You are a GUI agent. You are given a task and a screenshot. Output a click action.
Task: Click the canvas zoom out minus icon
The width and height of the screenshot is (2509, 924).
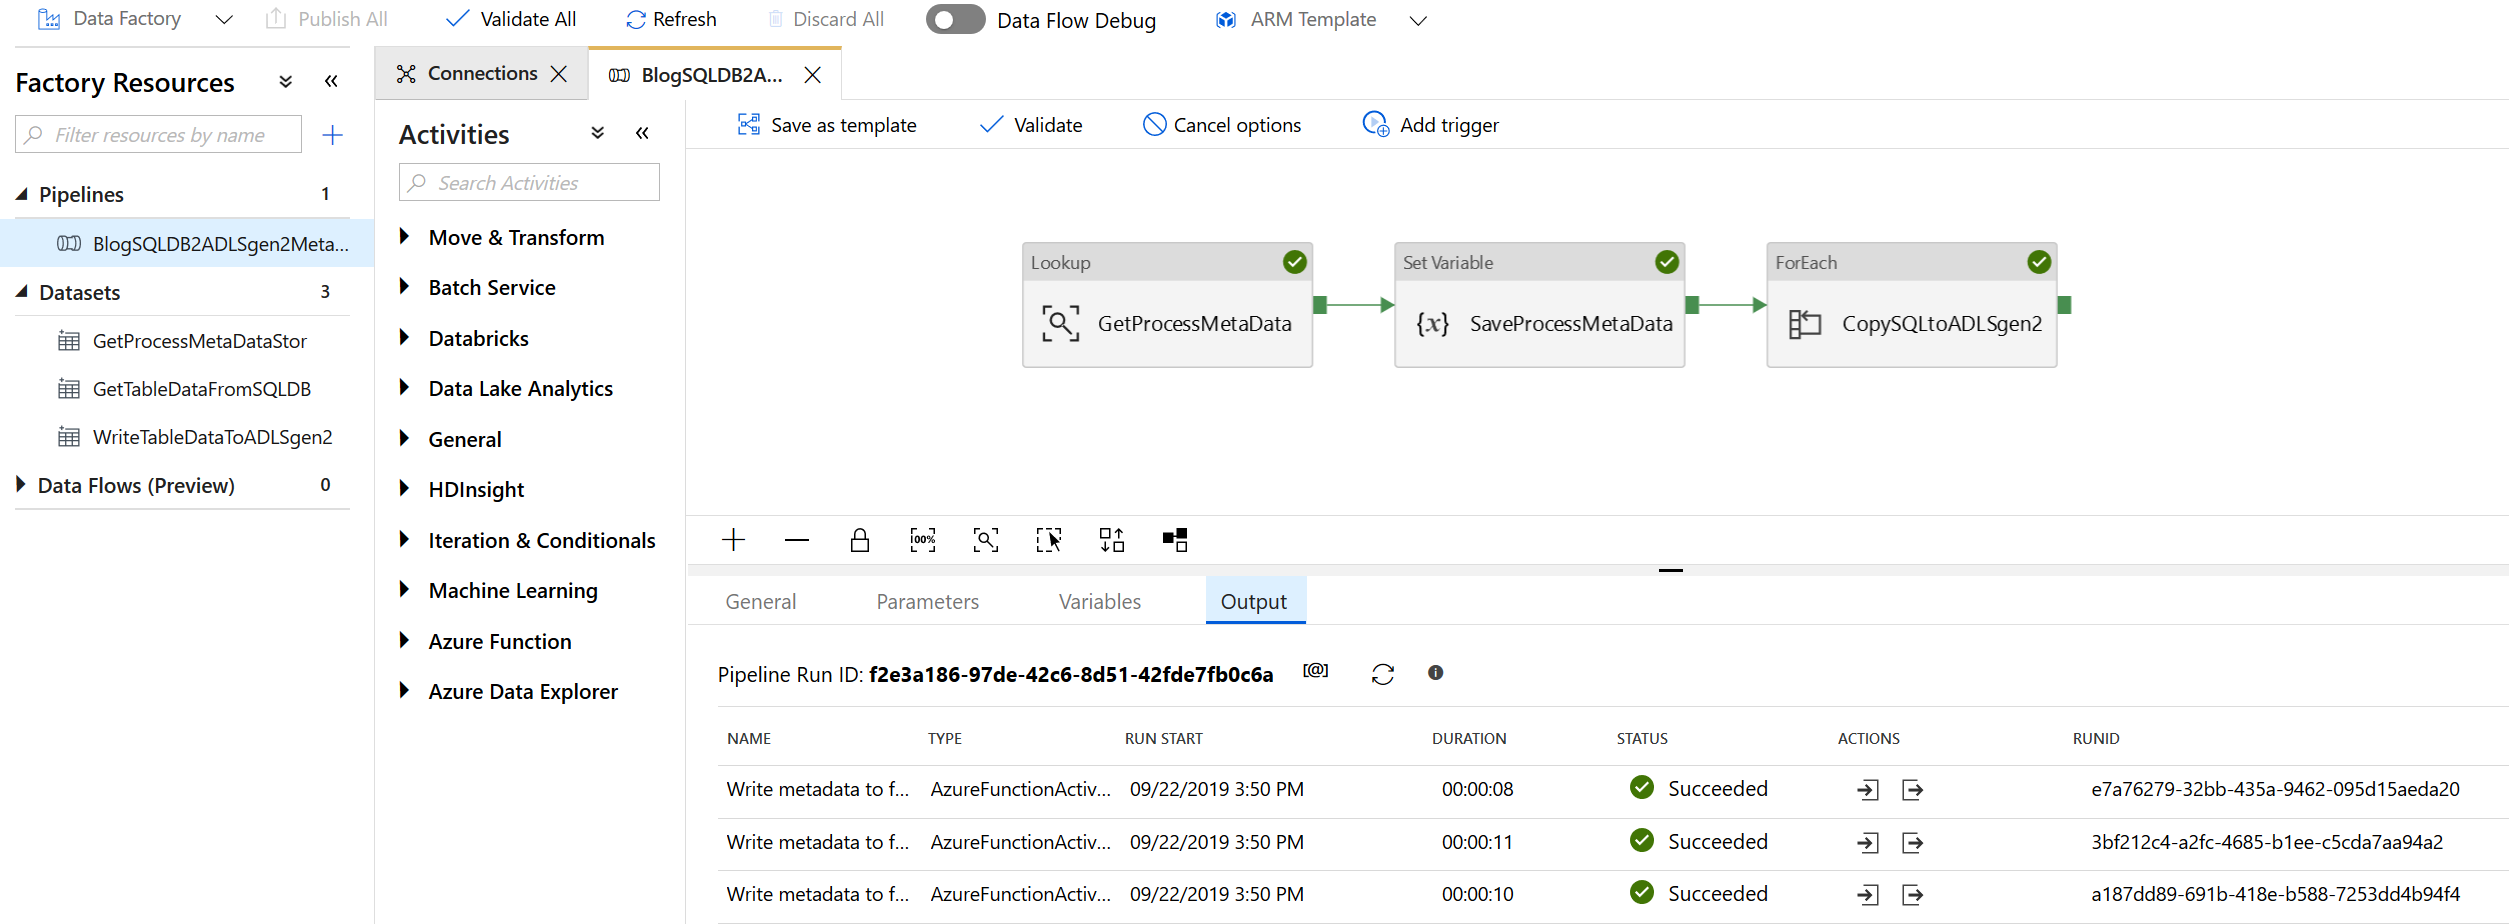[796, 540]
